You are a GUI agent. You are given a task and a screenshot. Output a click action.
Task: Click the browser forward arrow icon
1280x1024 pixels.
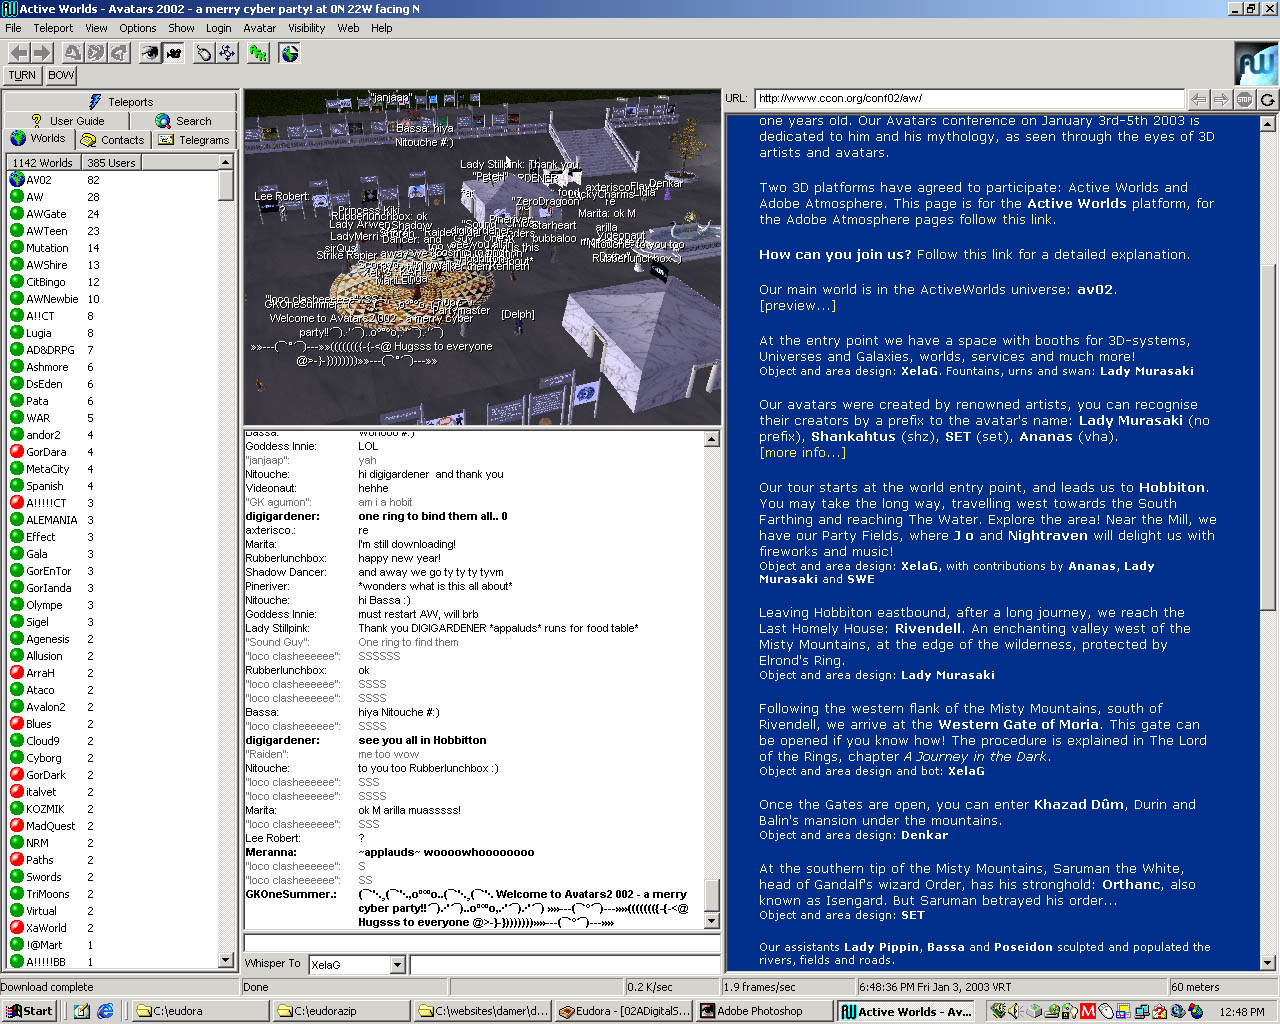click(1221, 99)
